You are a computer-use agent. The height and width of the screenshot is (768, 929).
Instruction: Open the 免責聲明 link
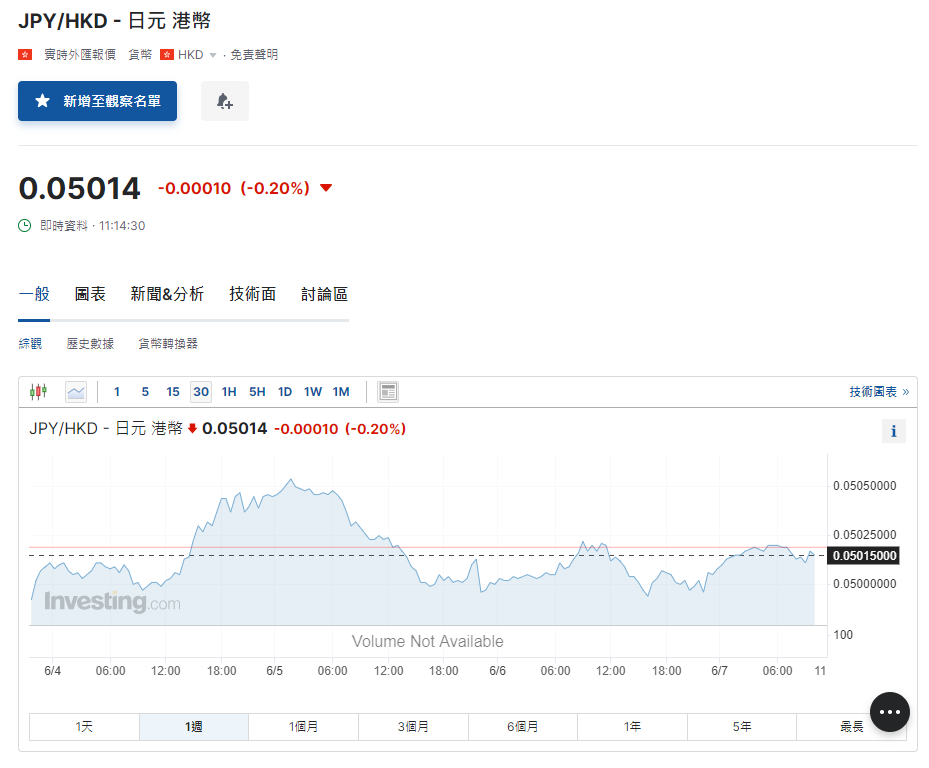coord(253,55)
